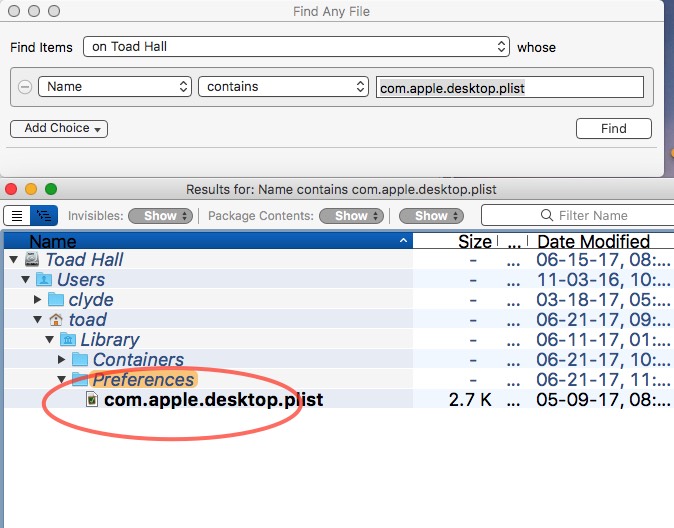
Task: Click date 06-21-17, 09 of toad row
Action: [603, 319]
